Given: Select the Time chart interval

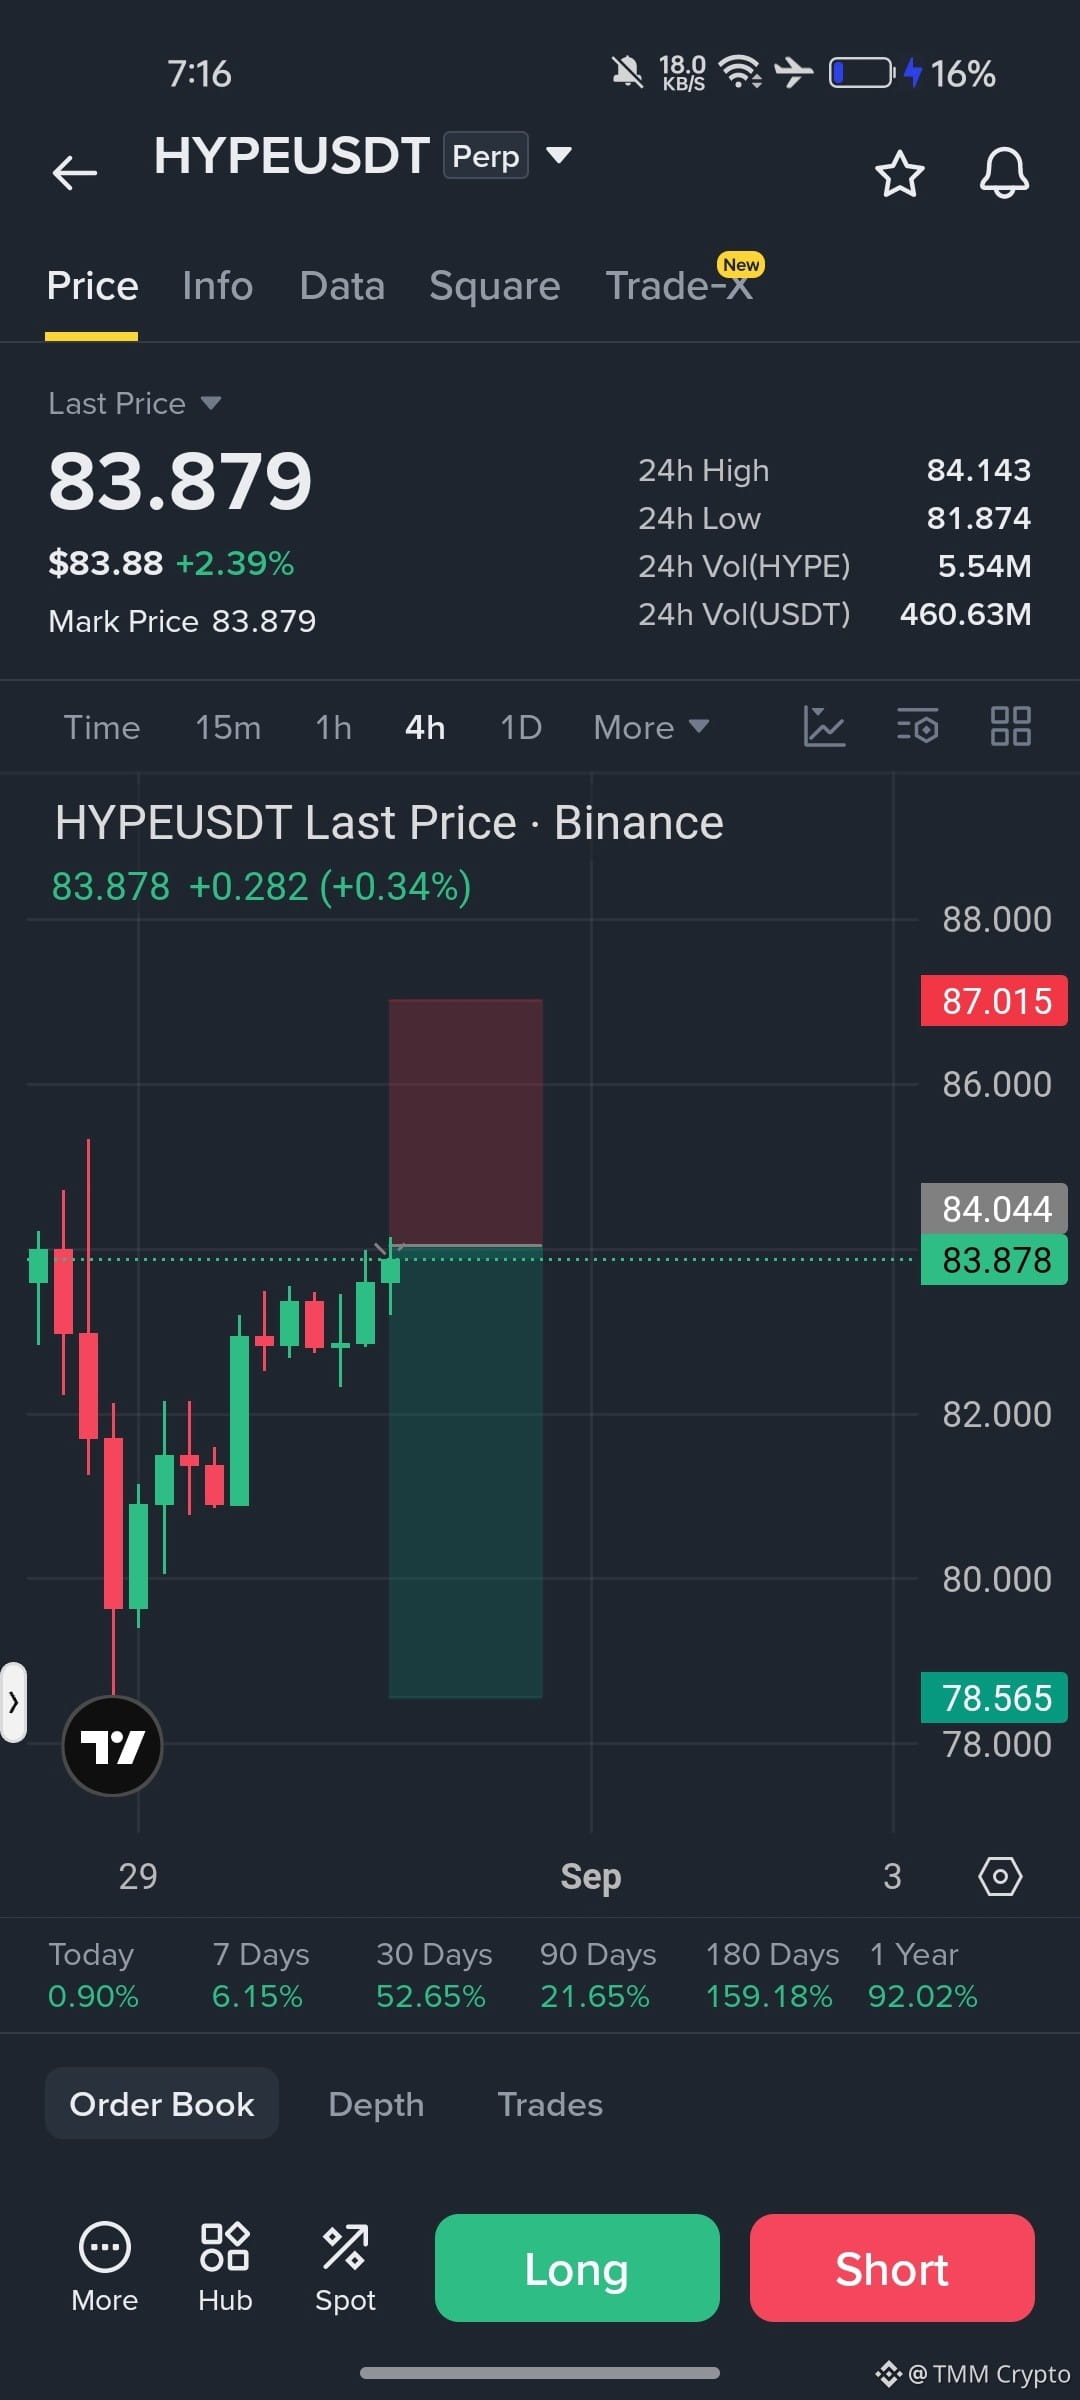Looking at the screenshot, I should [x=102, y=727].
